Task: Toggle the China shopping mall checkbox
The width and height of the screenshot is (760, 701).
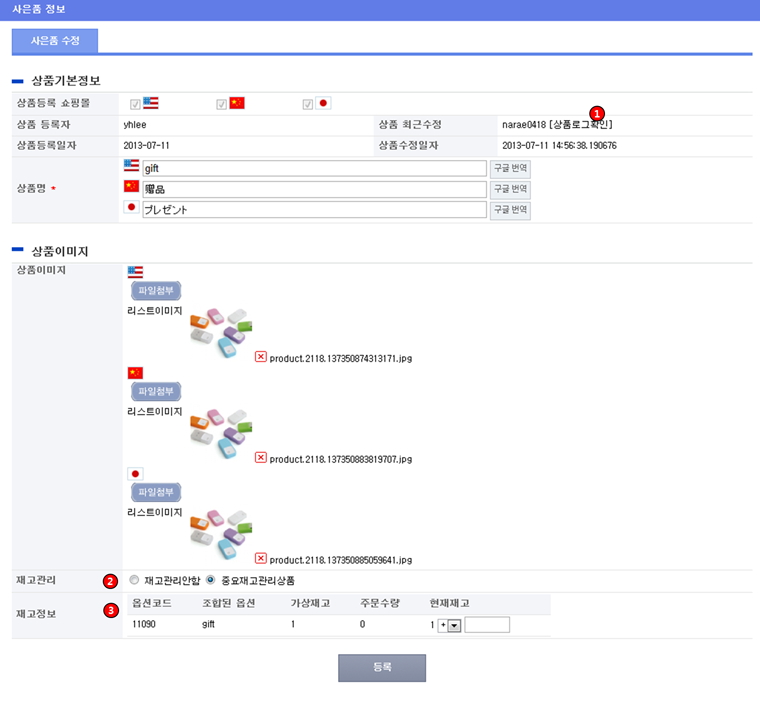Action: (x=222, y=103)
